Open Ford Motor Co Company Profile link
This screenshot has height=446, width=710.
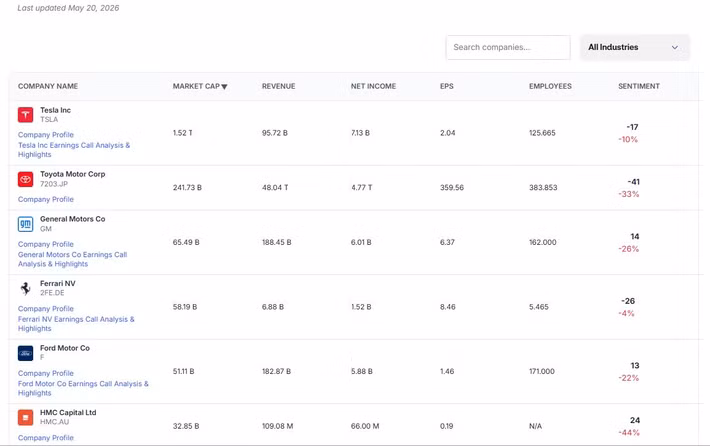point(46,373)
